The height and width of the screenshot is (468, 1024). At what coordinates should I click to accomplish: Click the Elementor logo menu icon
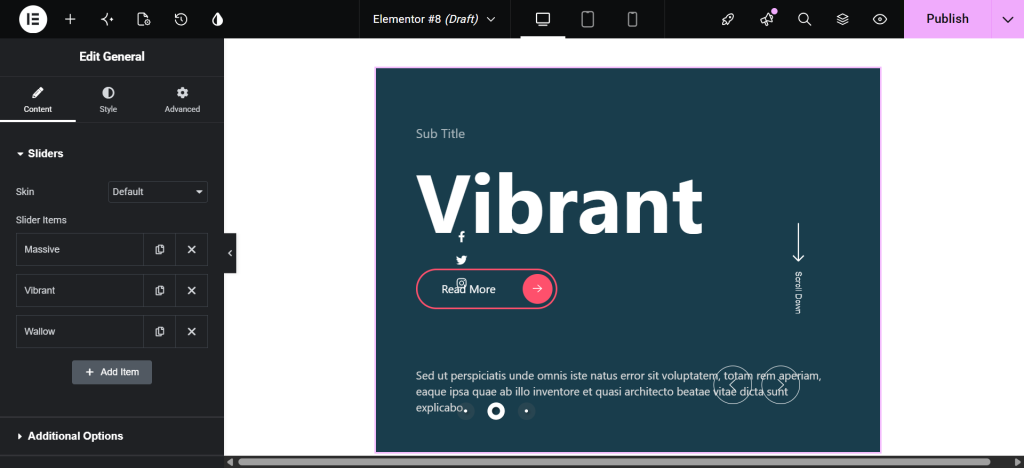point(33,19)
